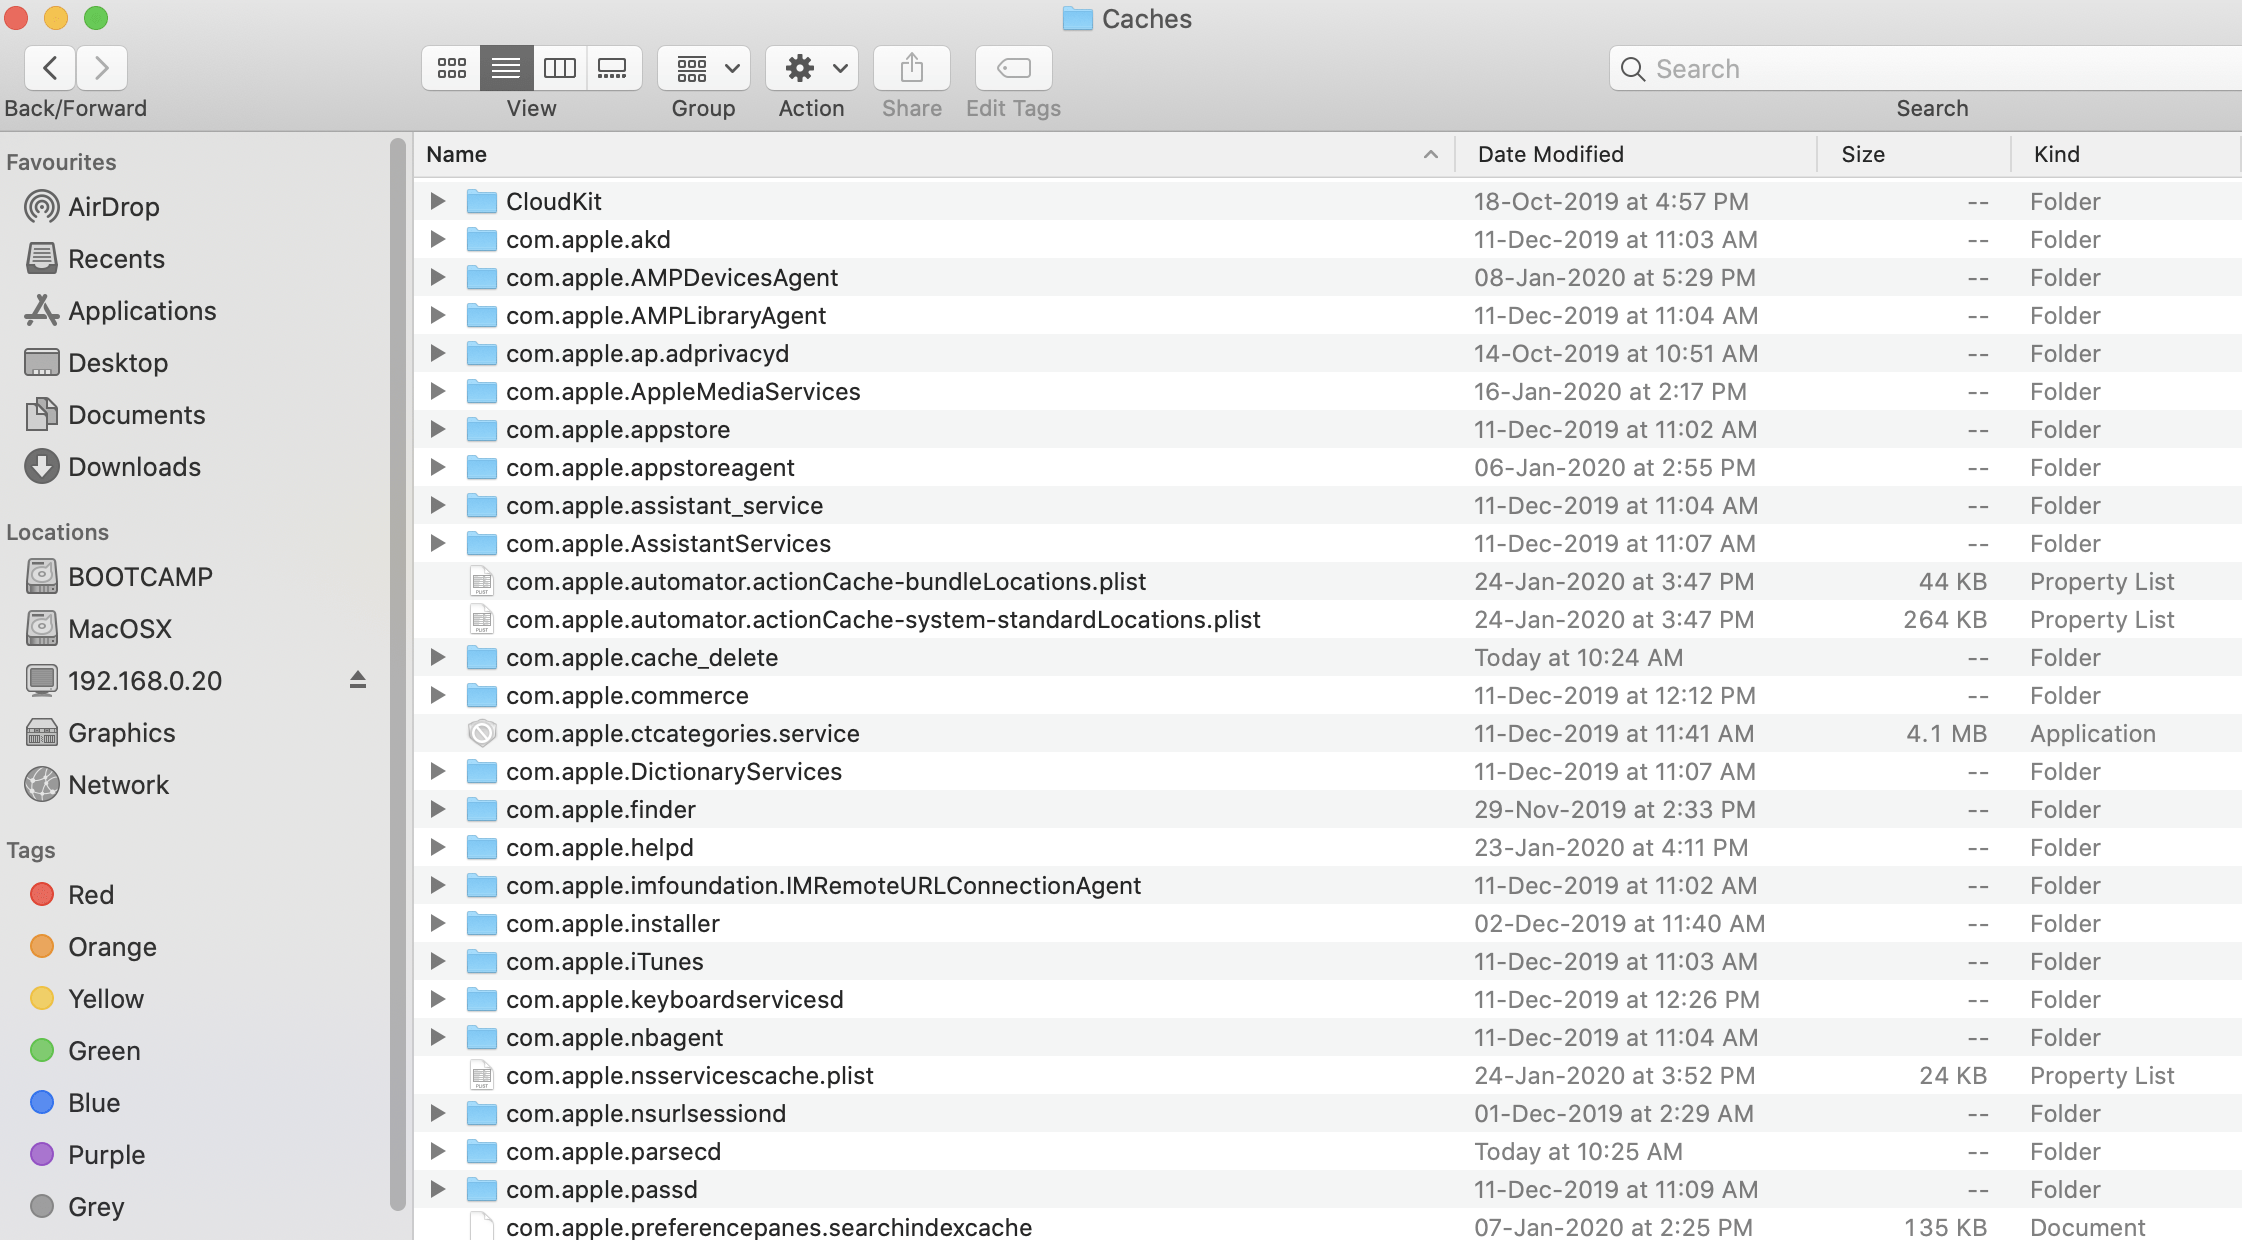The width and height of the screenshot is (2242, 1240).
Task: Select the com.apple.commerce folder row
Action: coord(1328,695)
